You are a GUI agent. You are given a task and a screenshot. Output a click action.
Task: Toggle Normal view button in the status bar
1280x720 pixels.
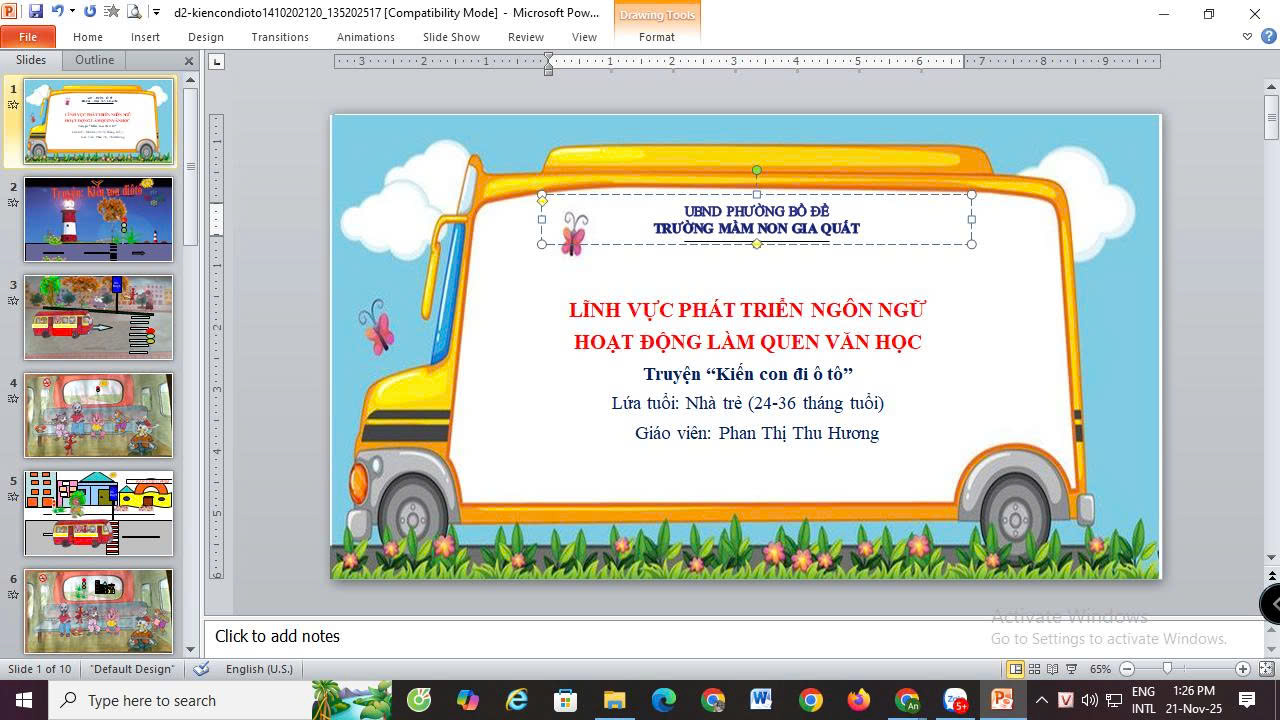1015,669
